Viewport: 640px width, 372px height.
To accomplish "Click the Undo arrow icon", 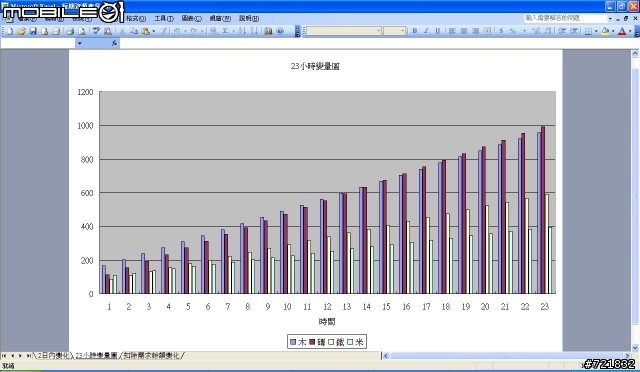I will (177, 31).
